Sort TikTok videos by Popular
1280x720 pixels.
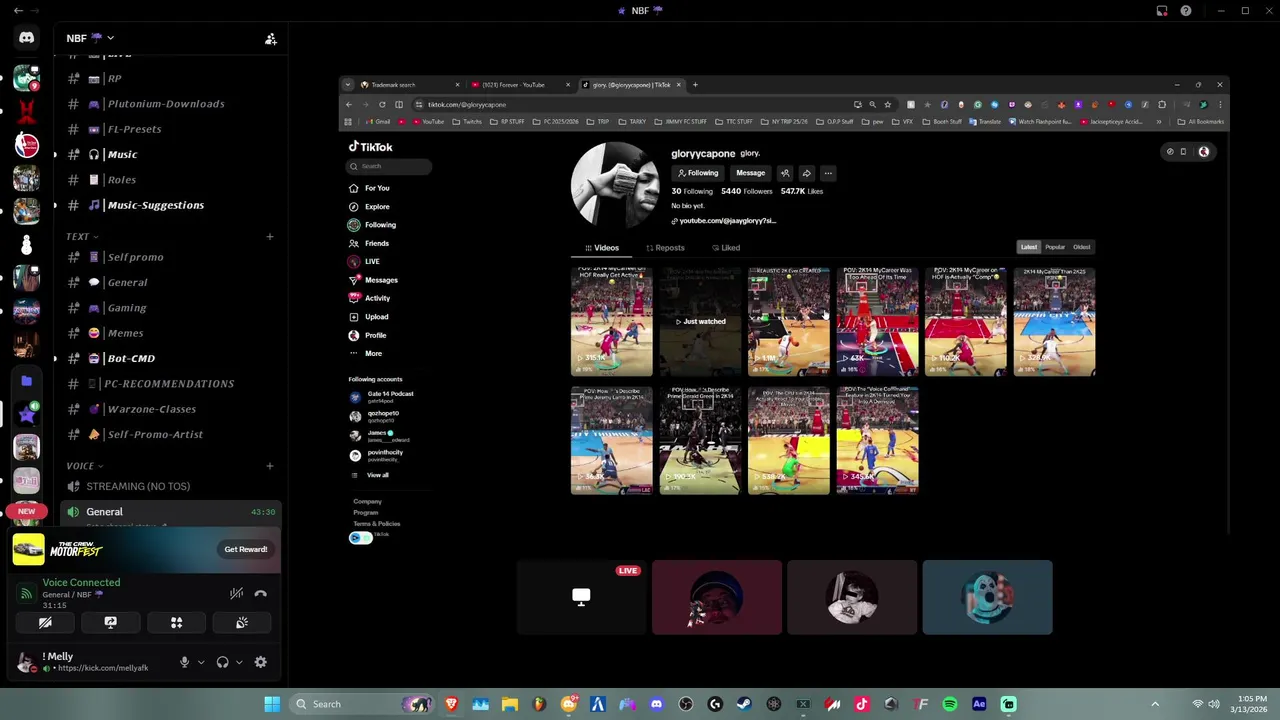(1055, 247)
